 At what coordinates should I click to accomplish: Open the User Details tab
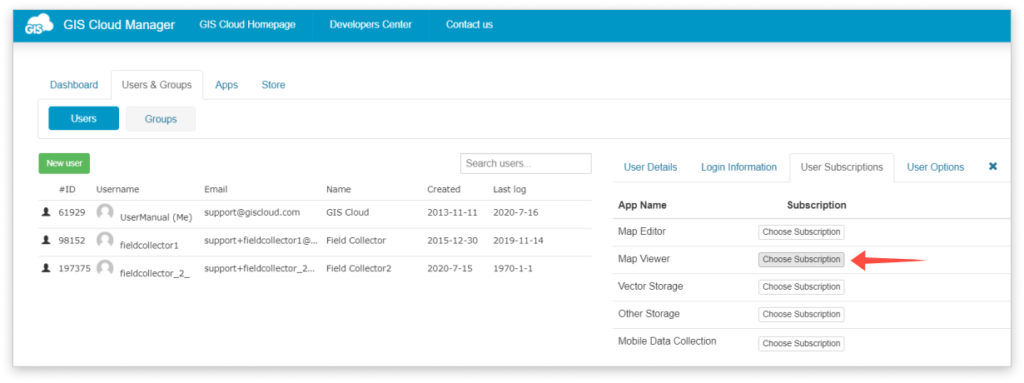pyautogui.click(x=650, y=167)
